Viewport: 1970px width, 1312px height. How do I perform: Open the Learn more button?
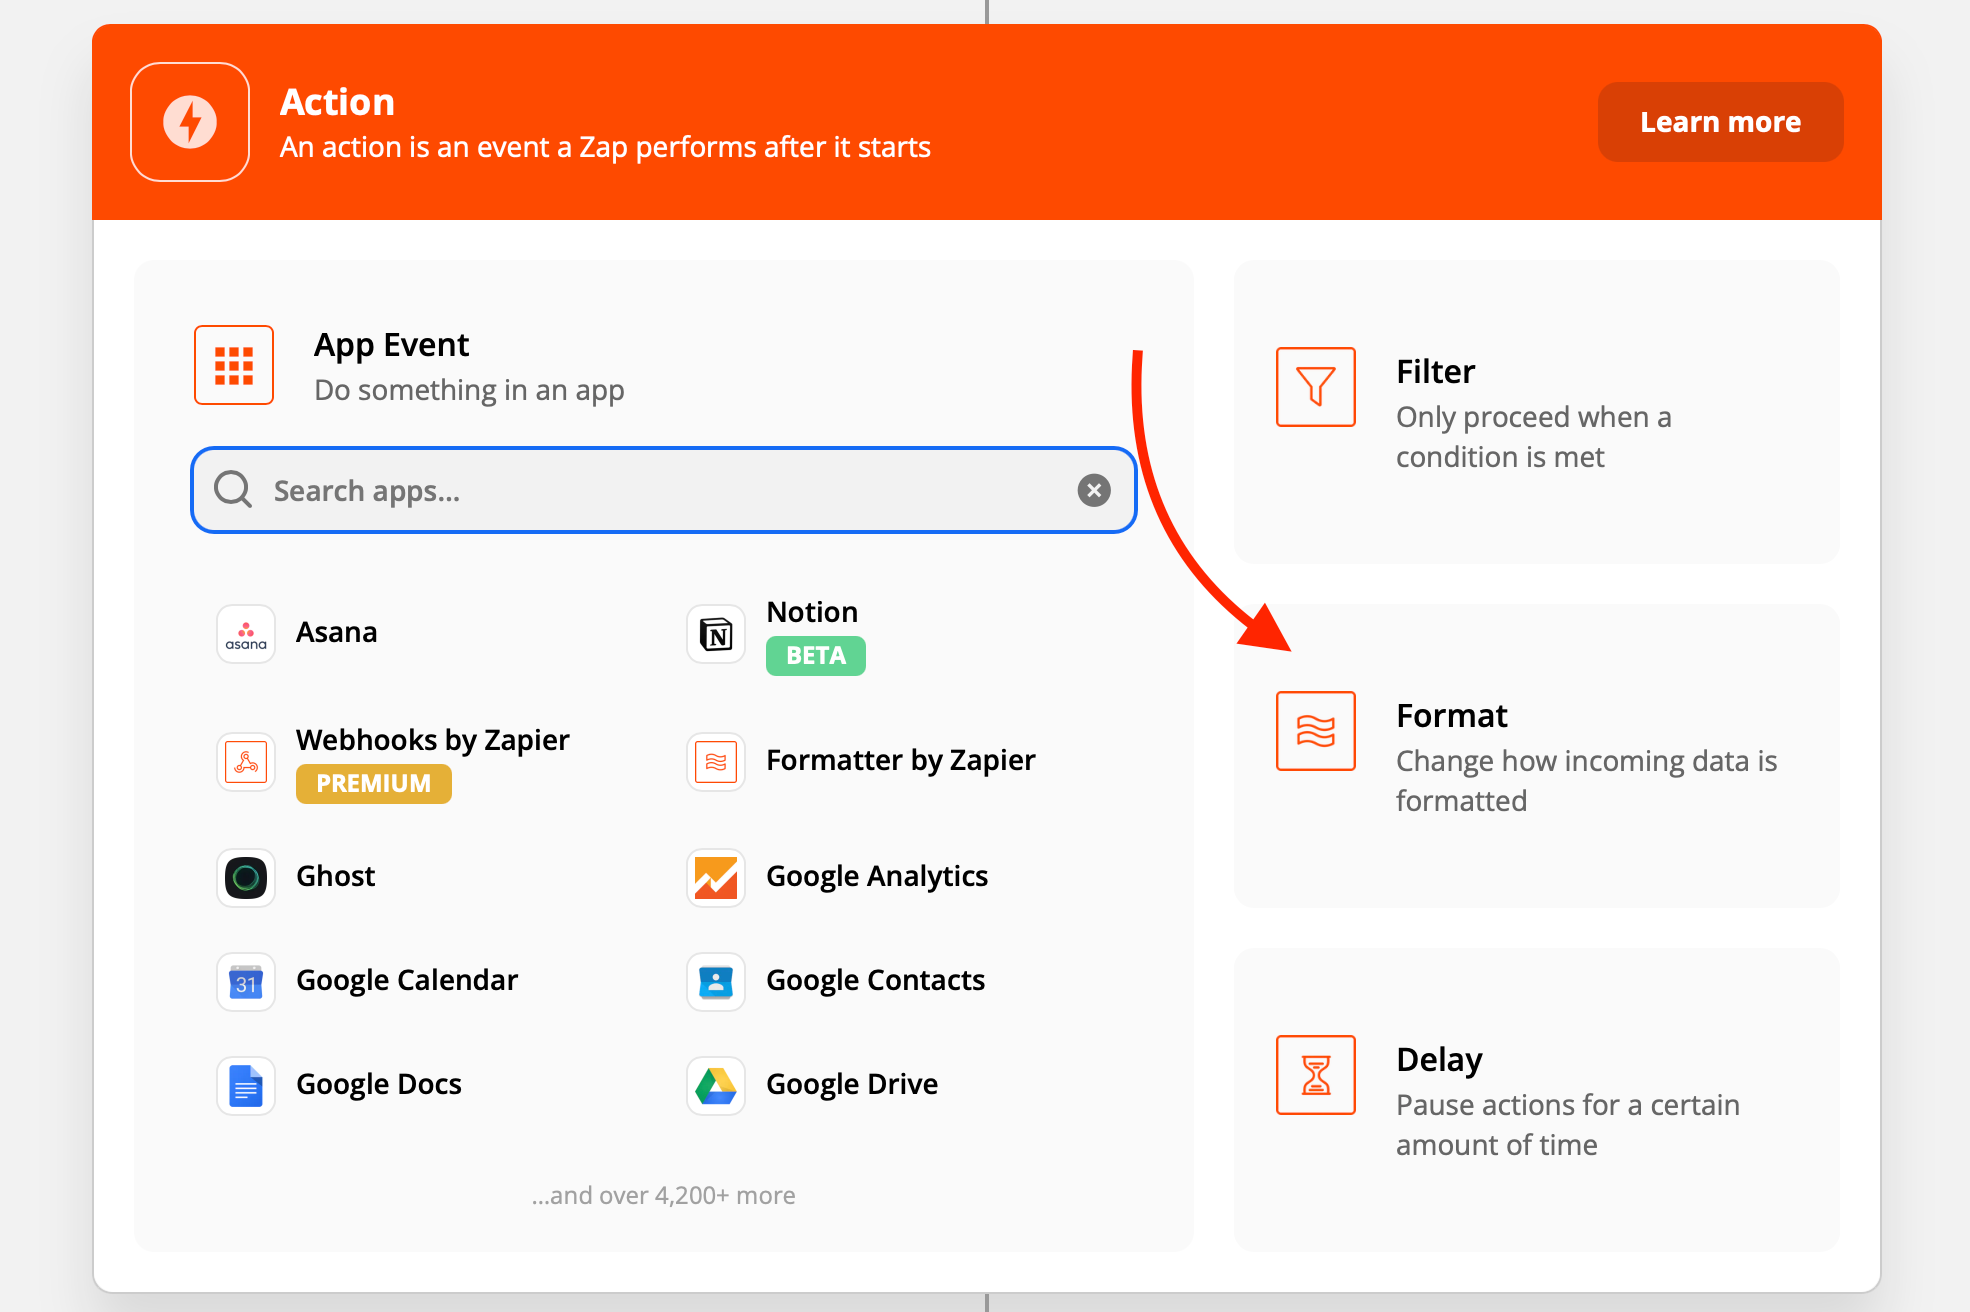(1720, 122)
